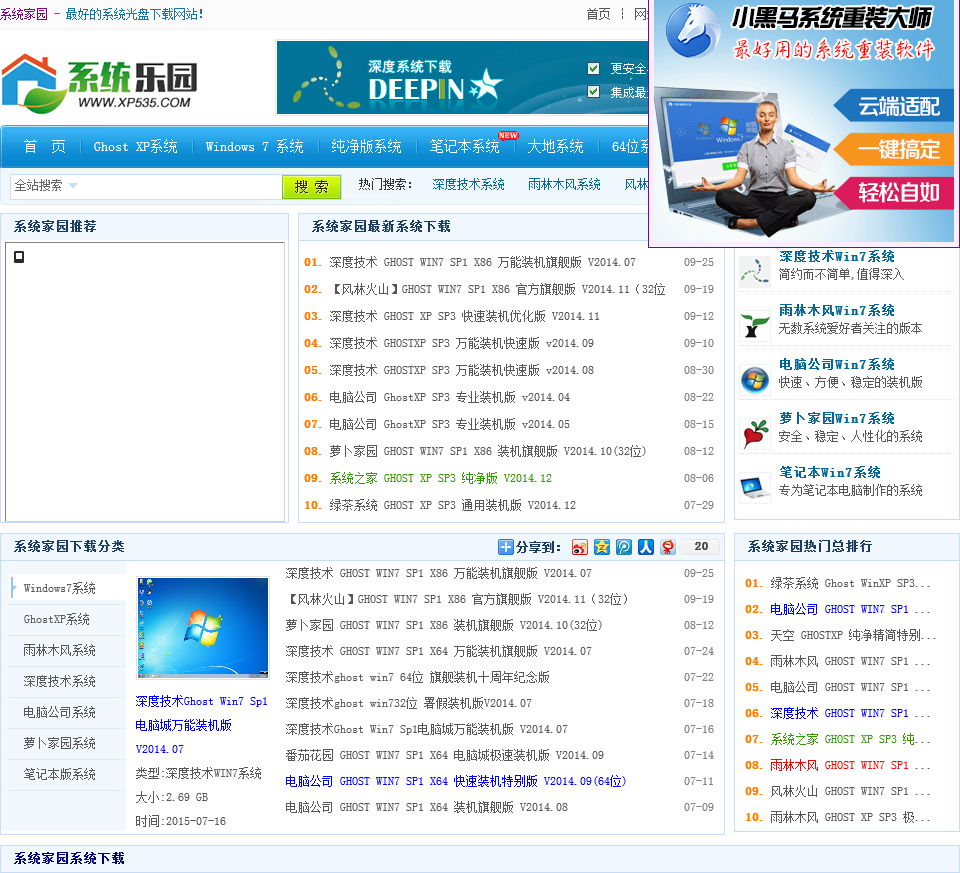This screenshot has width=960, height=873.
Task: Select 雨林木风系统 category tab
Action: coord(59,650)
